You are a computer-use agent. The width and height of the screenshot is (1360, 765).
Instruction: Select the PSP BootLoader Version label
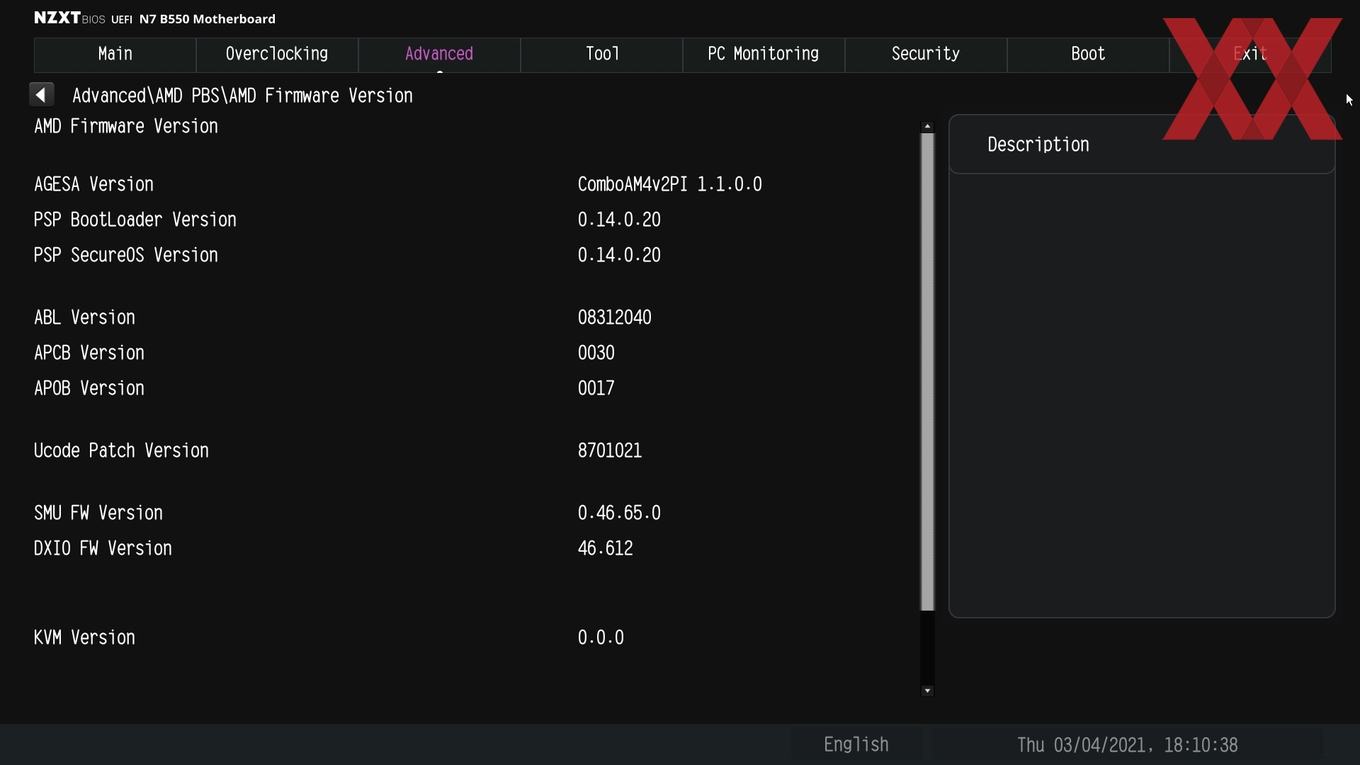tap(135, 219)
